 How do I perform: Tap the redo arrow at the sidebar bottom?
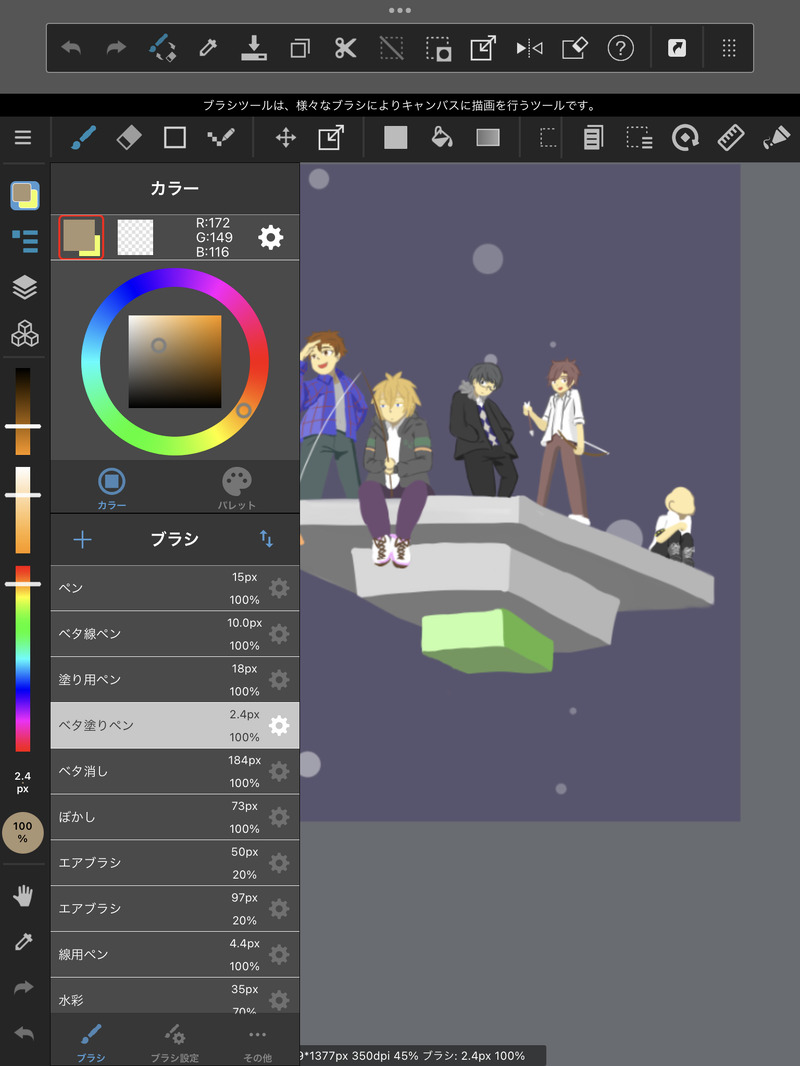[24, 987]
